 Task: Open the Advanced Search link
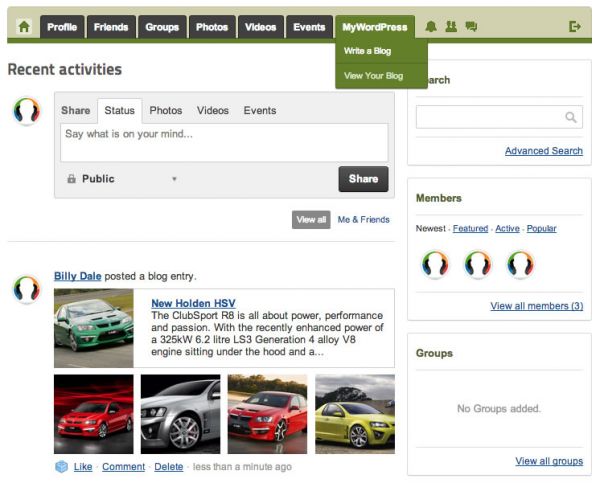[543, 151]
